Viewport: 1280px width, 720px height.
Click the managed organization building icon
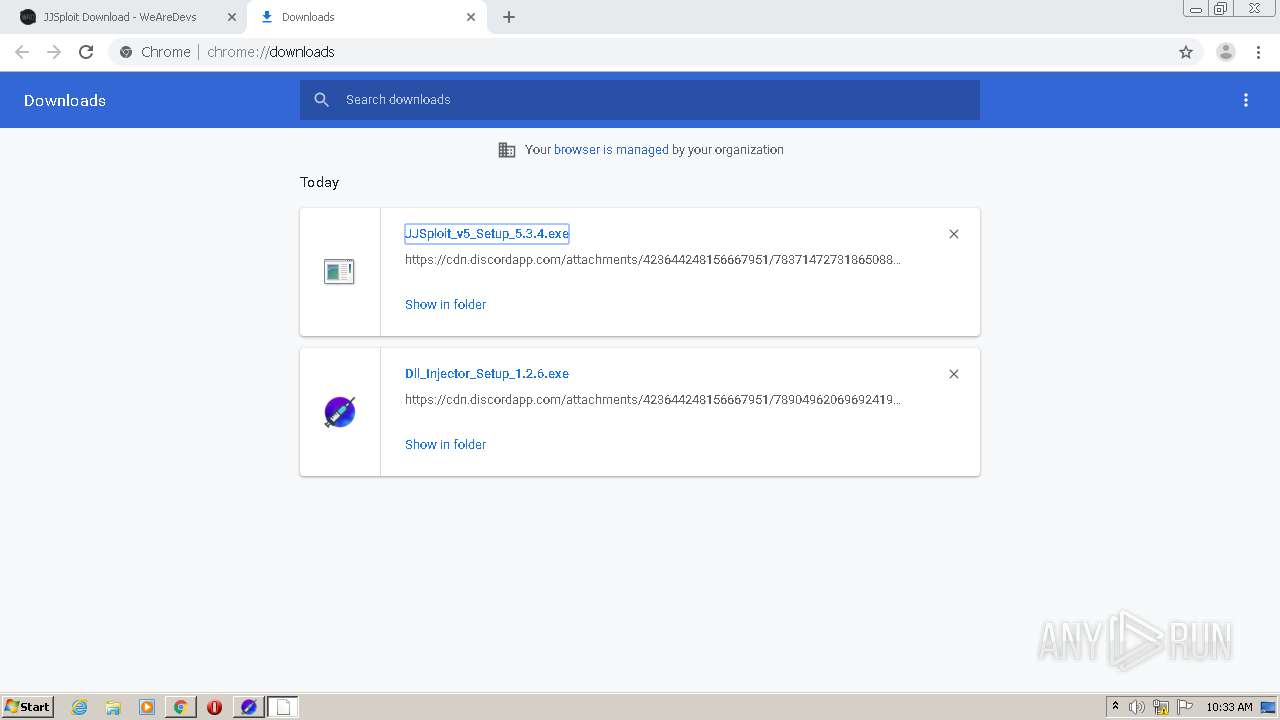(x=507, y=150)
